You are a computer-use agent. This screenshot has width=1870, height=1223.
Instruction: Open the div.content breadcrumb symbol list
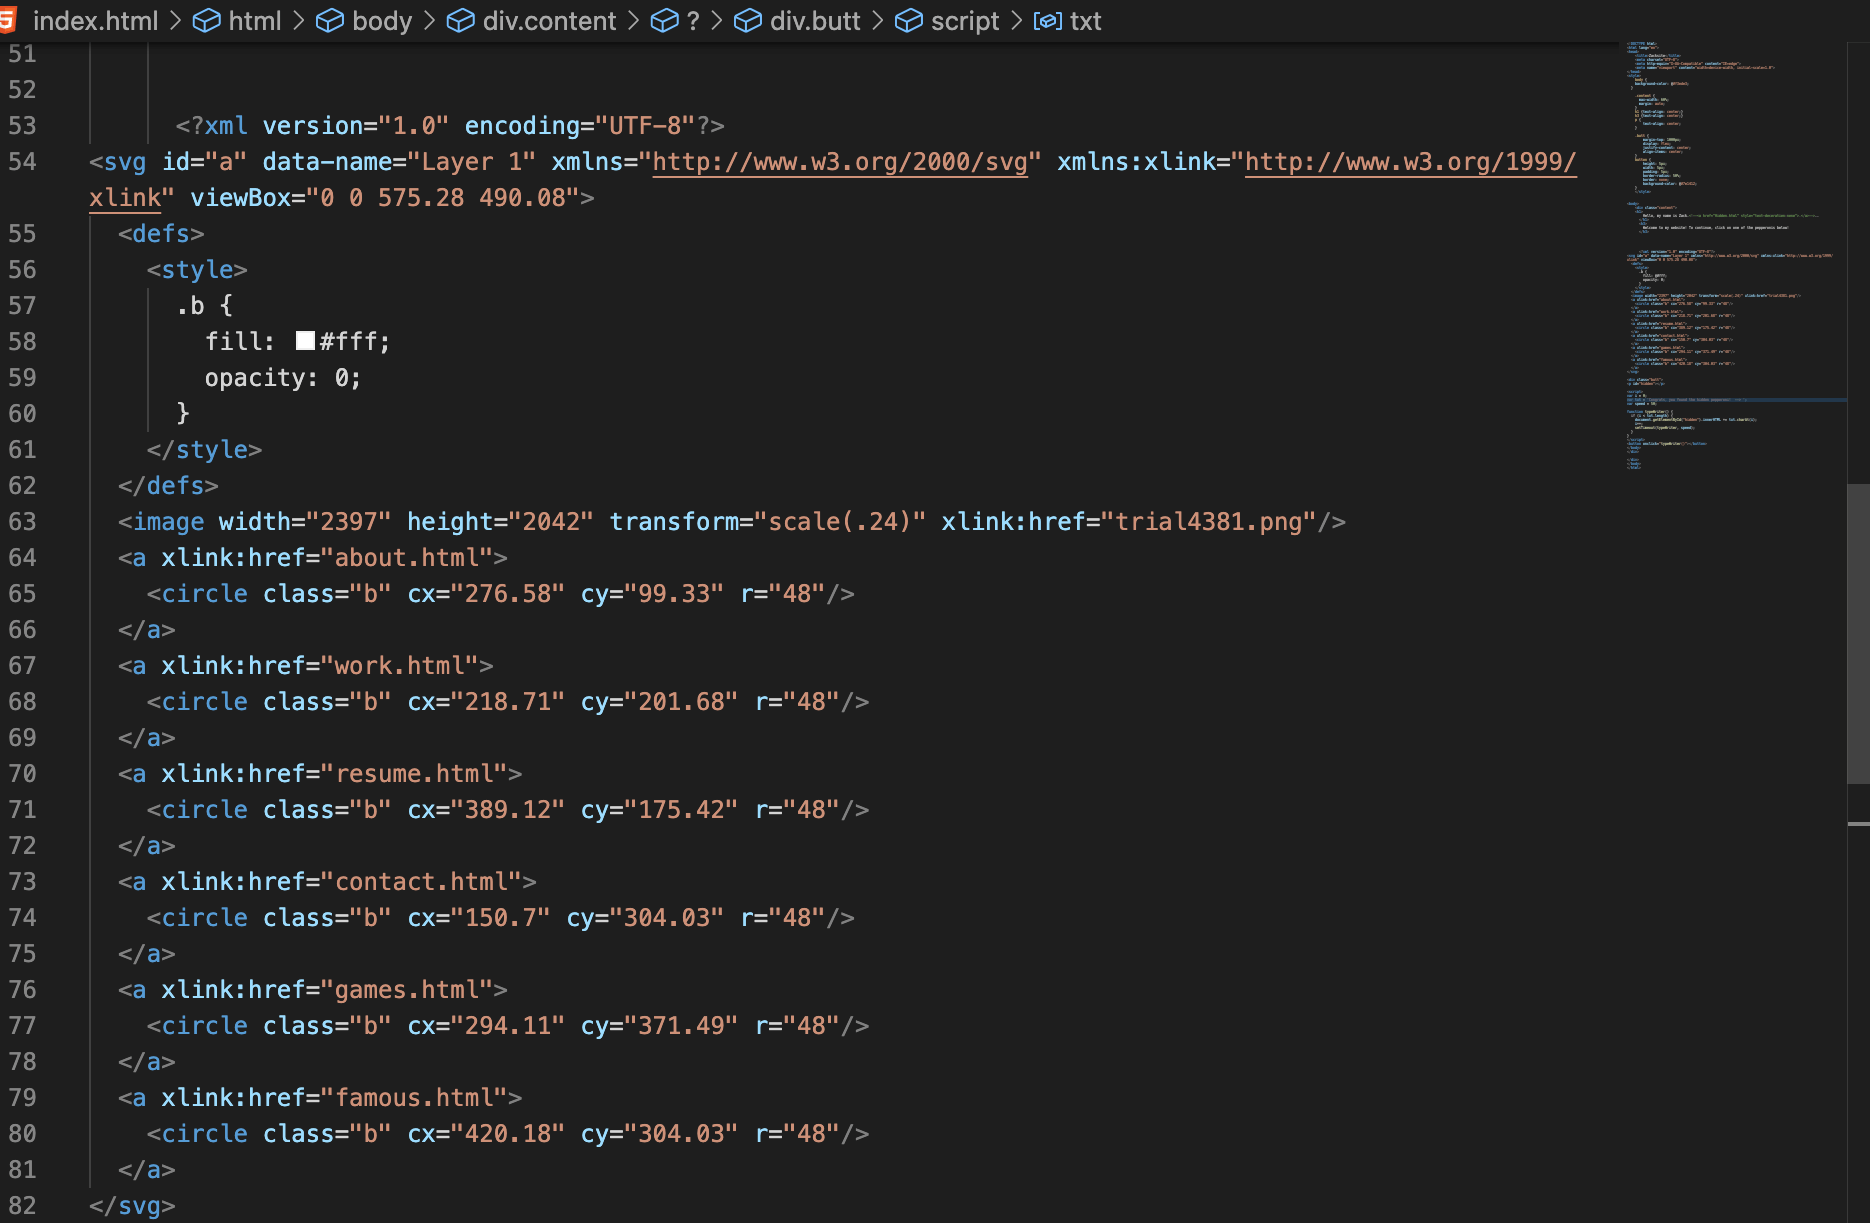pyautogui.click(x=549, y=21)
